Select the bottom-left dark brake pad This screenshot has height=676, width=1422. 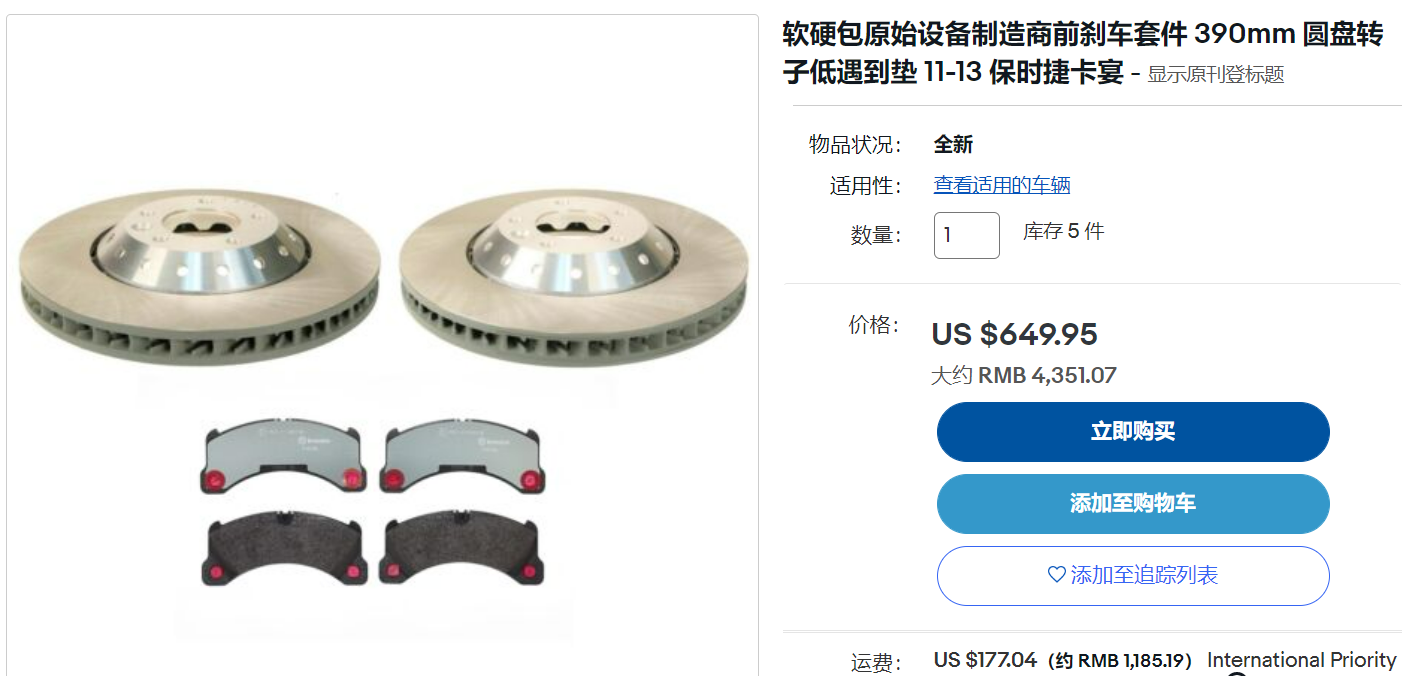click(283, 550)
